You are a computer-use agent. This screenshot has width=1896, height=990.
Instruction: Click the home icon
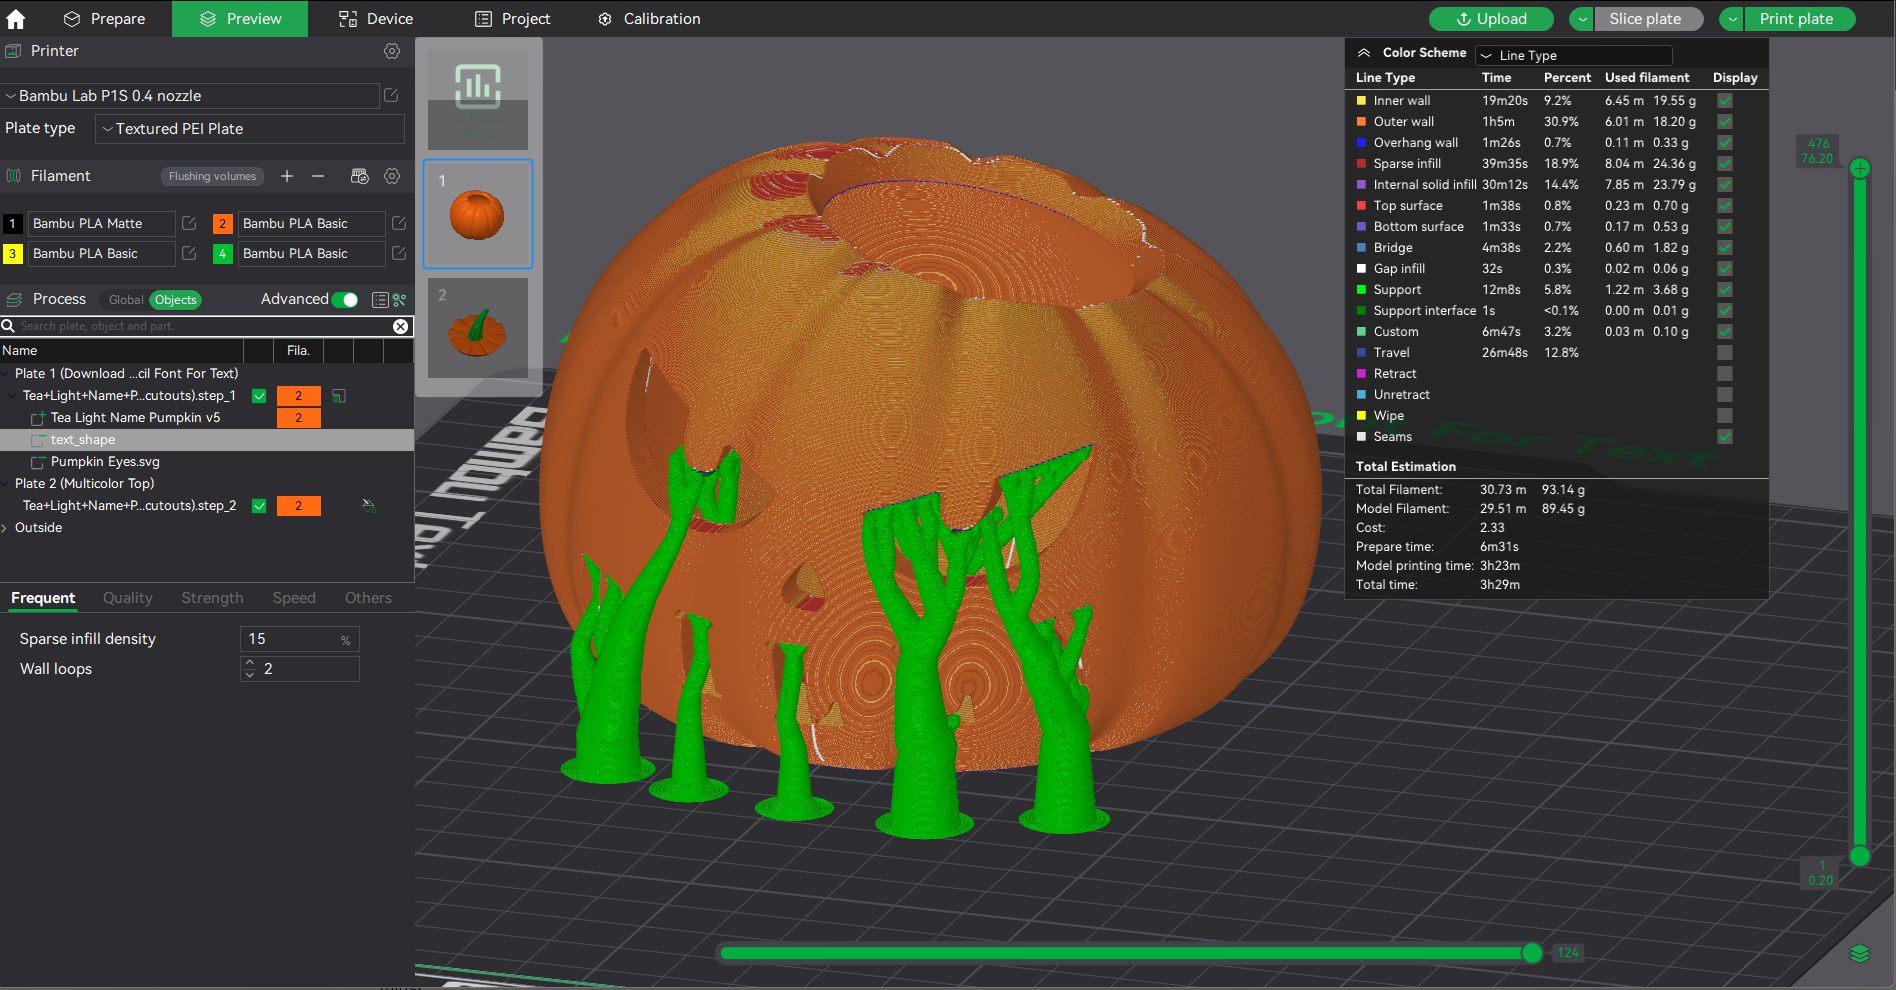[x=16, y=19]
